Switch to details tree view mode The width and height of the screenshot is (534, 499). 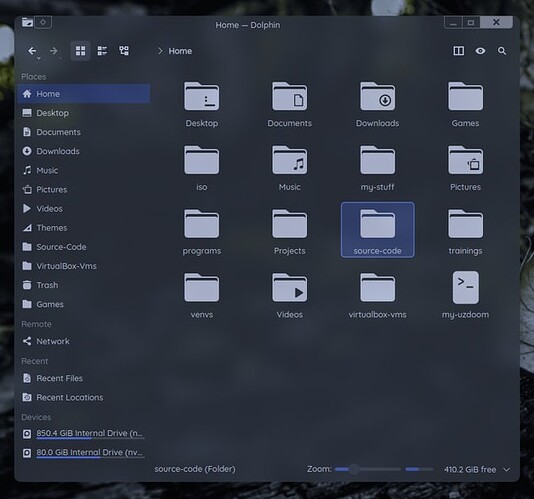(124, 51)
